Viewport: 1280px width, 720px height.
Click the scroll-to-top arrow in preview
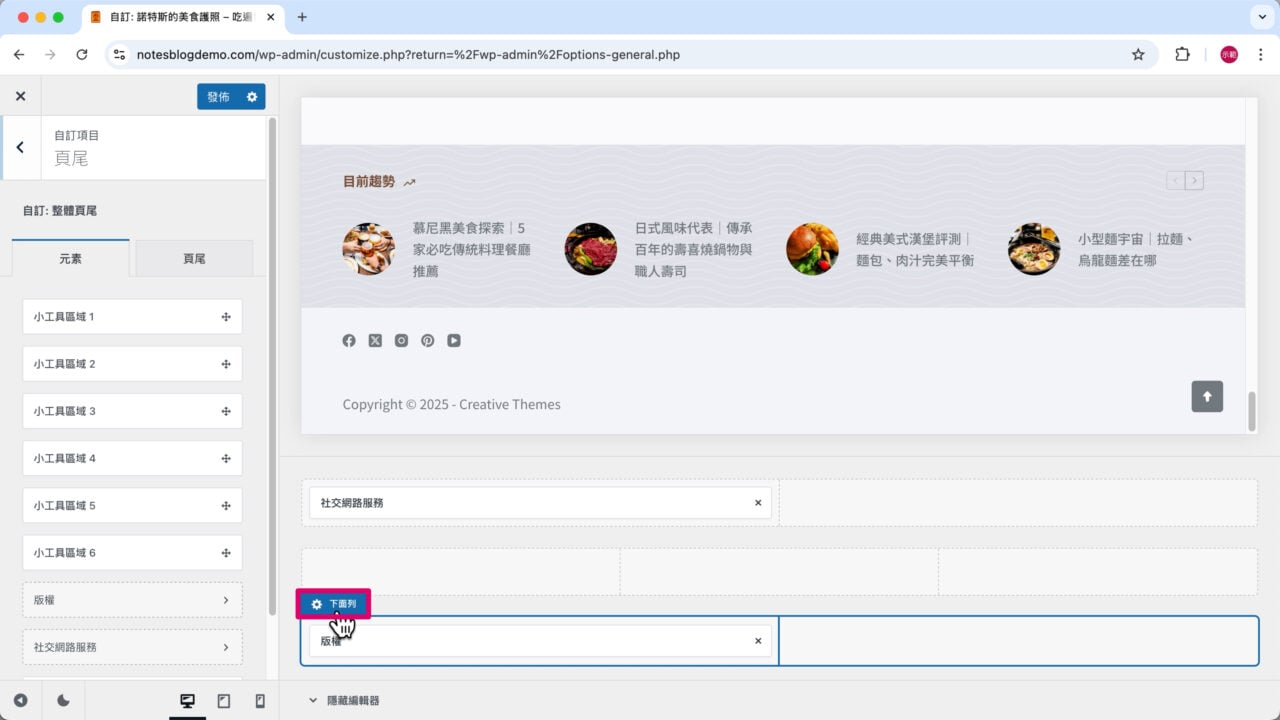(1207, 396)
